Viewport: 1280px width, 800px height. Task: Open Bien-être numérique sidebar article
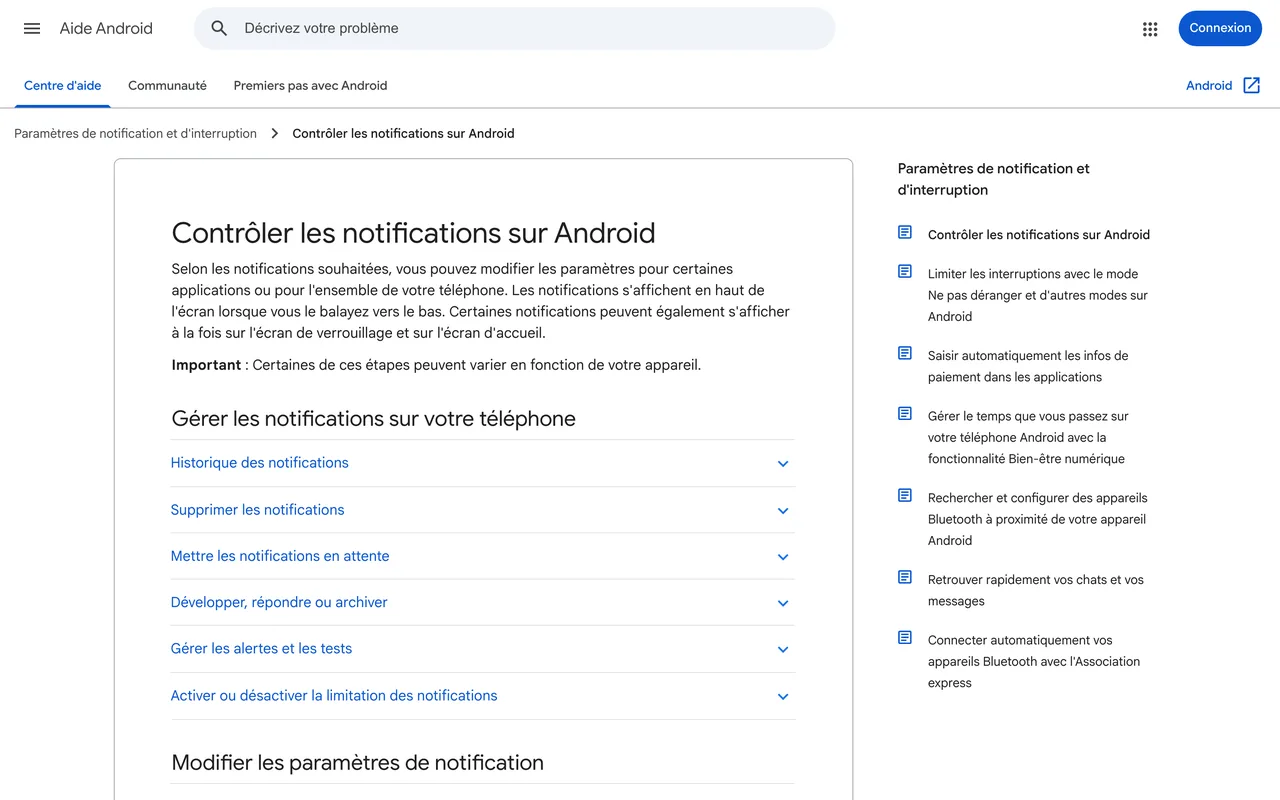pyautogui.click(x=1028, y=438)
